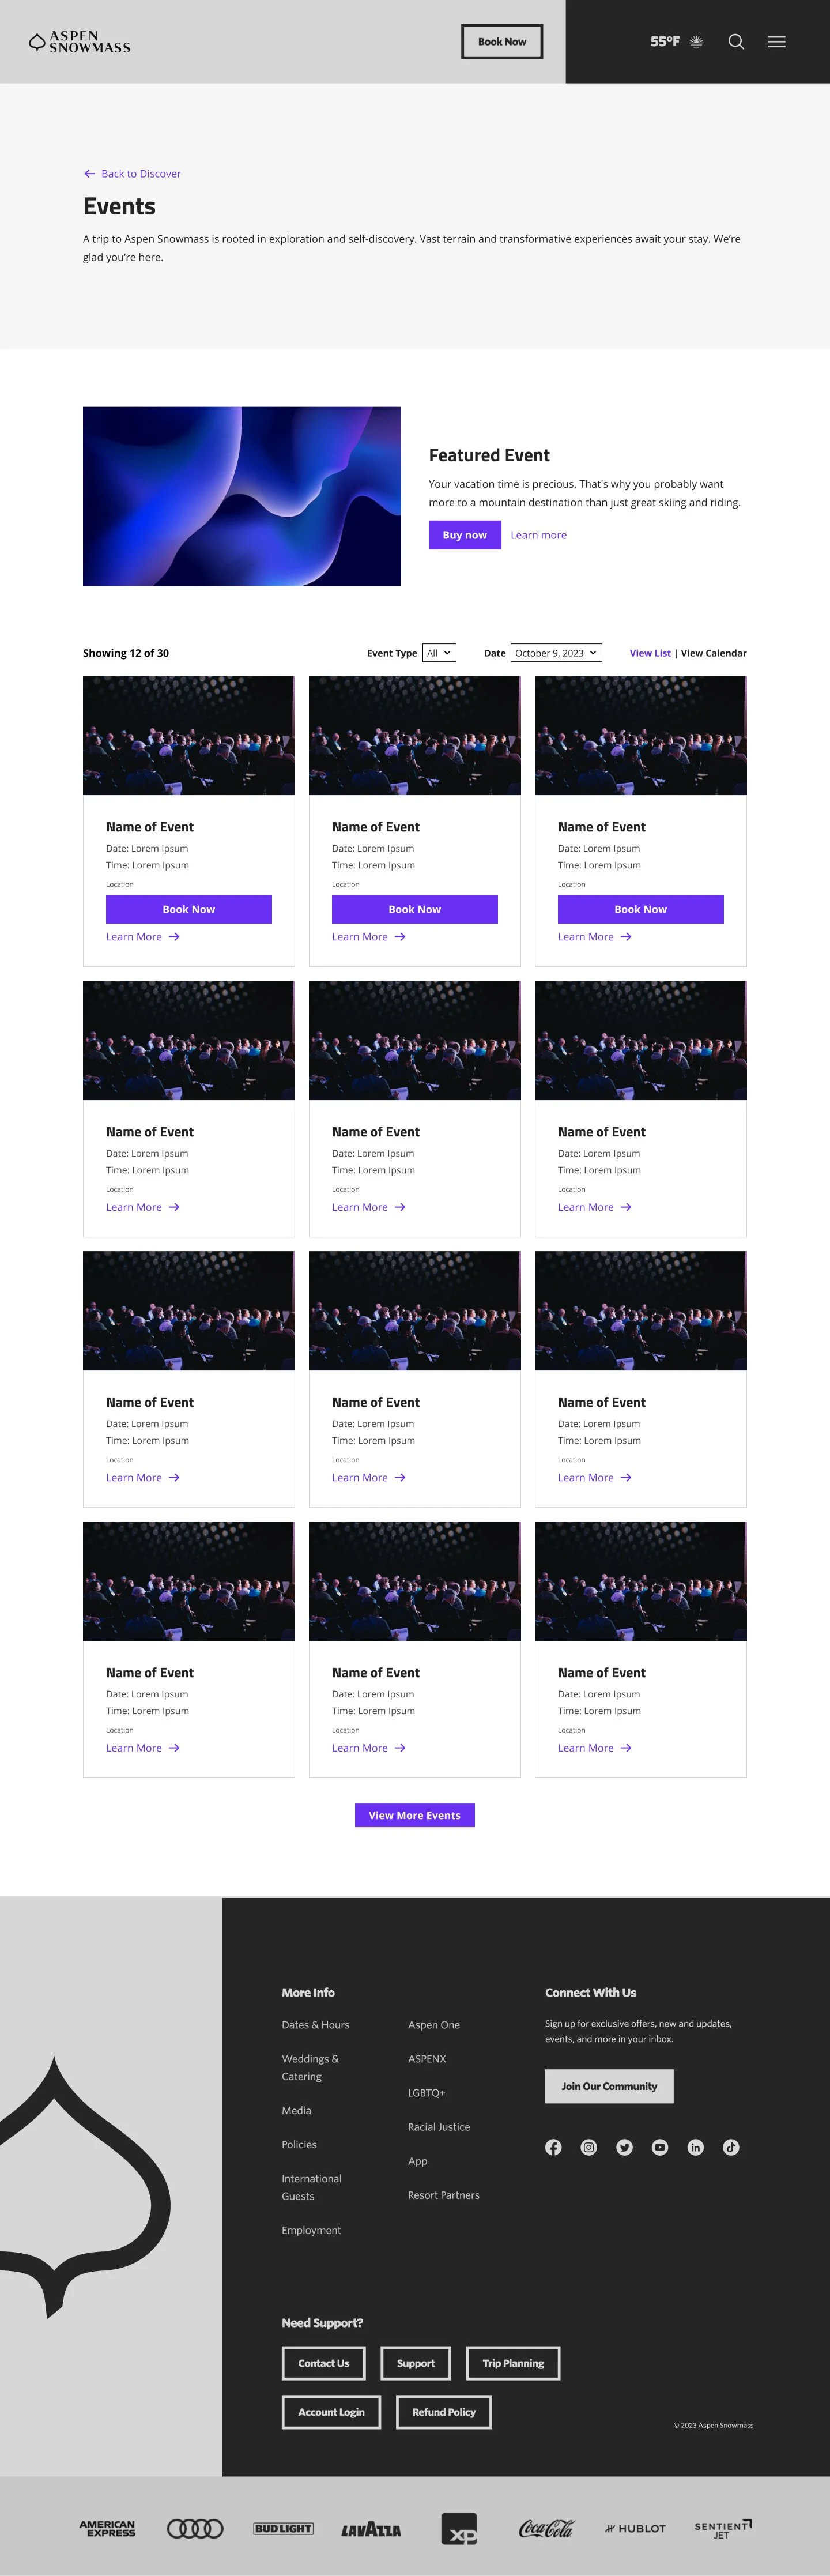Expand the Event Type dropdown
Viewport: 830px width, 2576px height.
[x=439, y=653]
